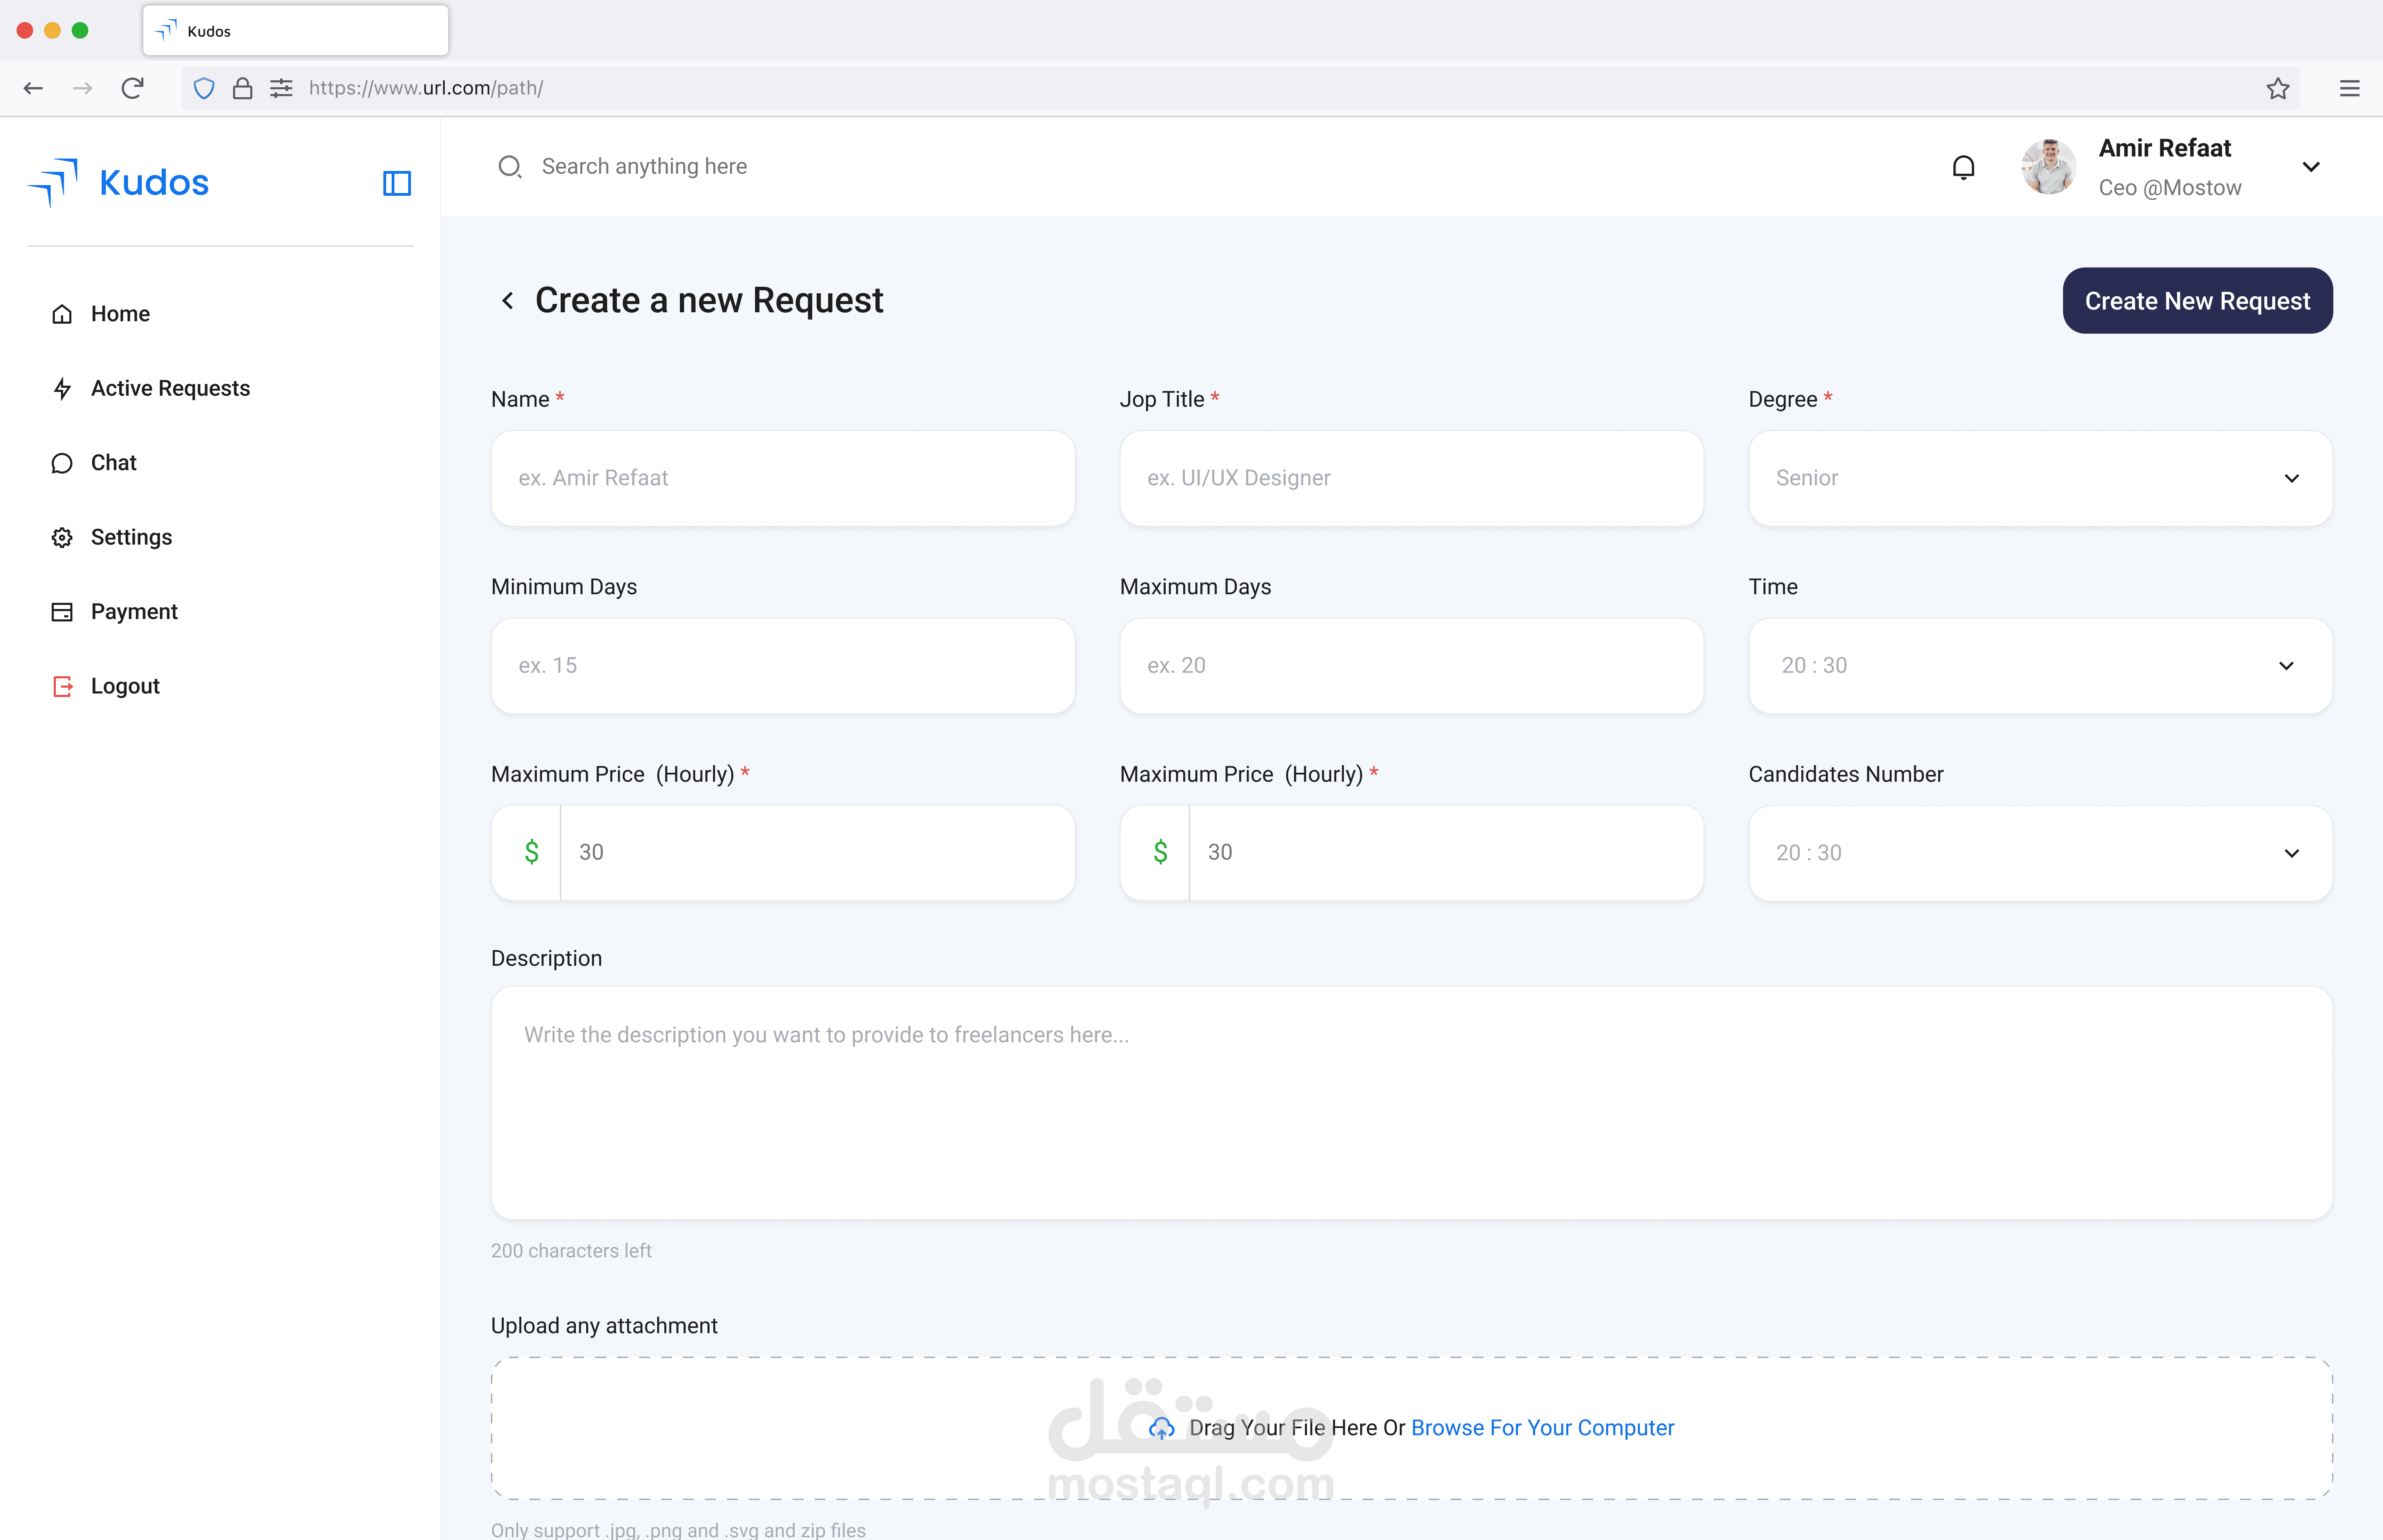Click the notification bell icon
This screenshot has height=1540, width=2383.
pyautogui.click(x=1963, y=167)
